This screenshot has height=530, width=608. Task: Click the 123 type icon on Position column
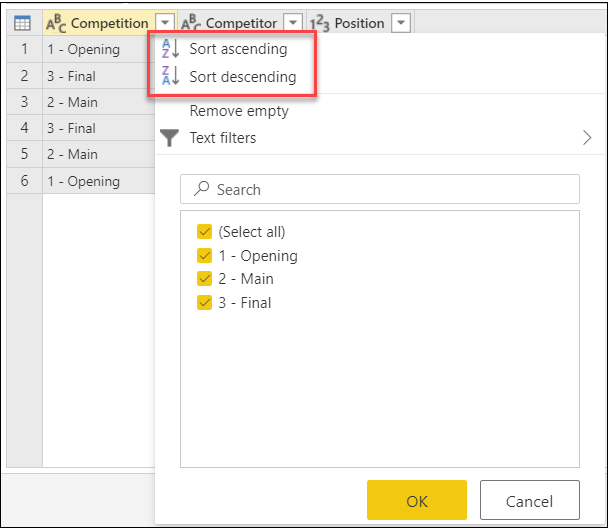tap(320, 22)
